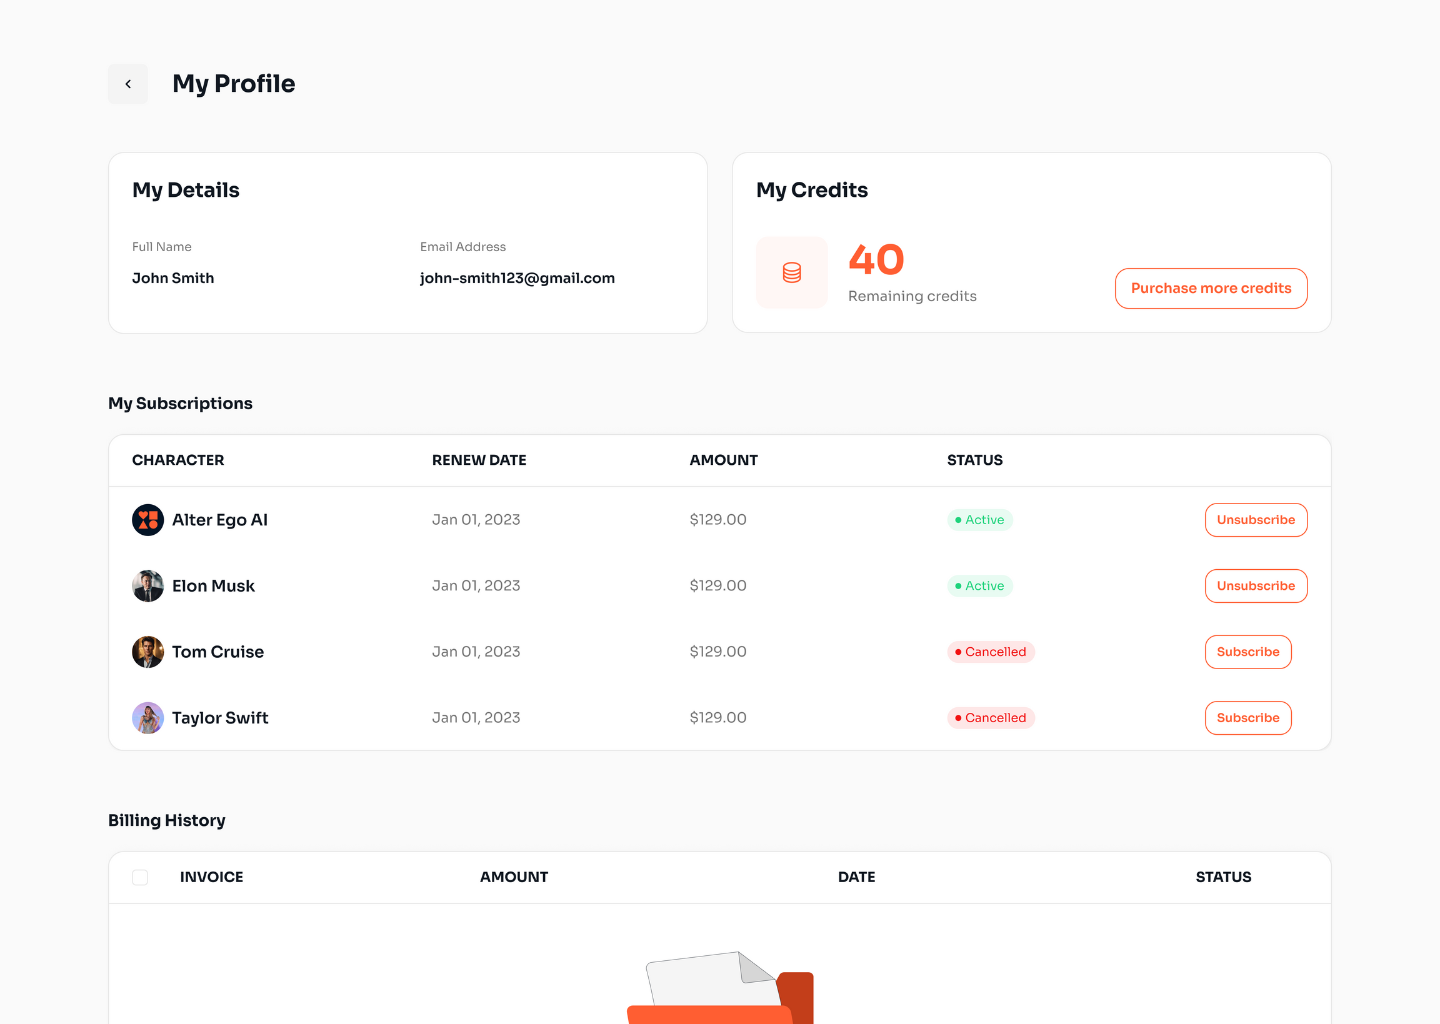Unsubscribe from Elon Musk subscription
Viewport: 1440px width, 1024px height.
[x=1255, y=586]
